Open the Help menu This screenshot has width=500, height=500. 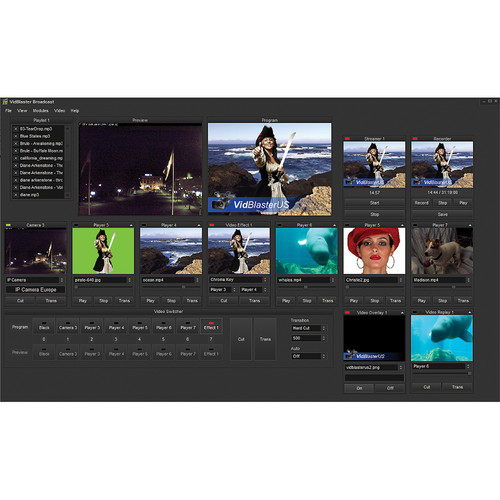coord(75,111)
